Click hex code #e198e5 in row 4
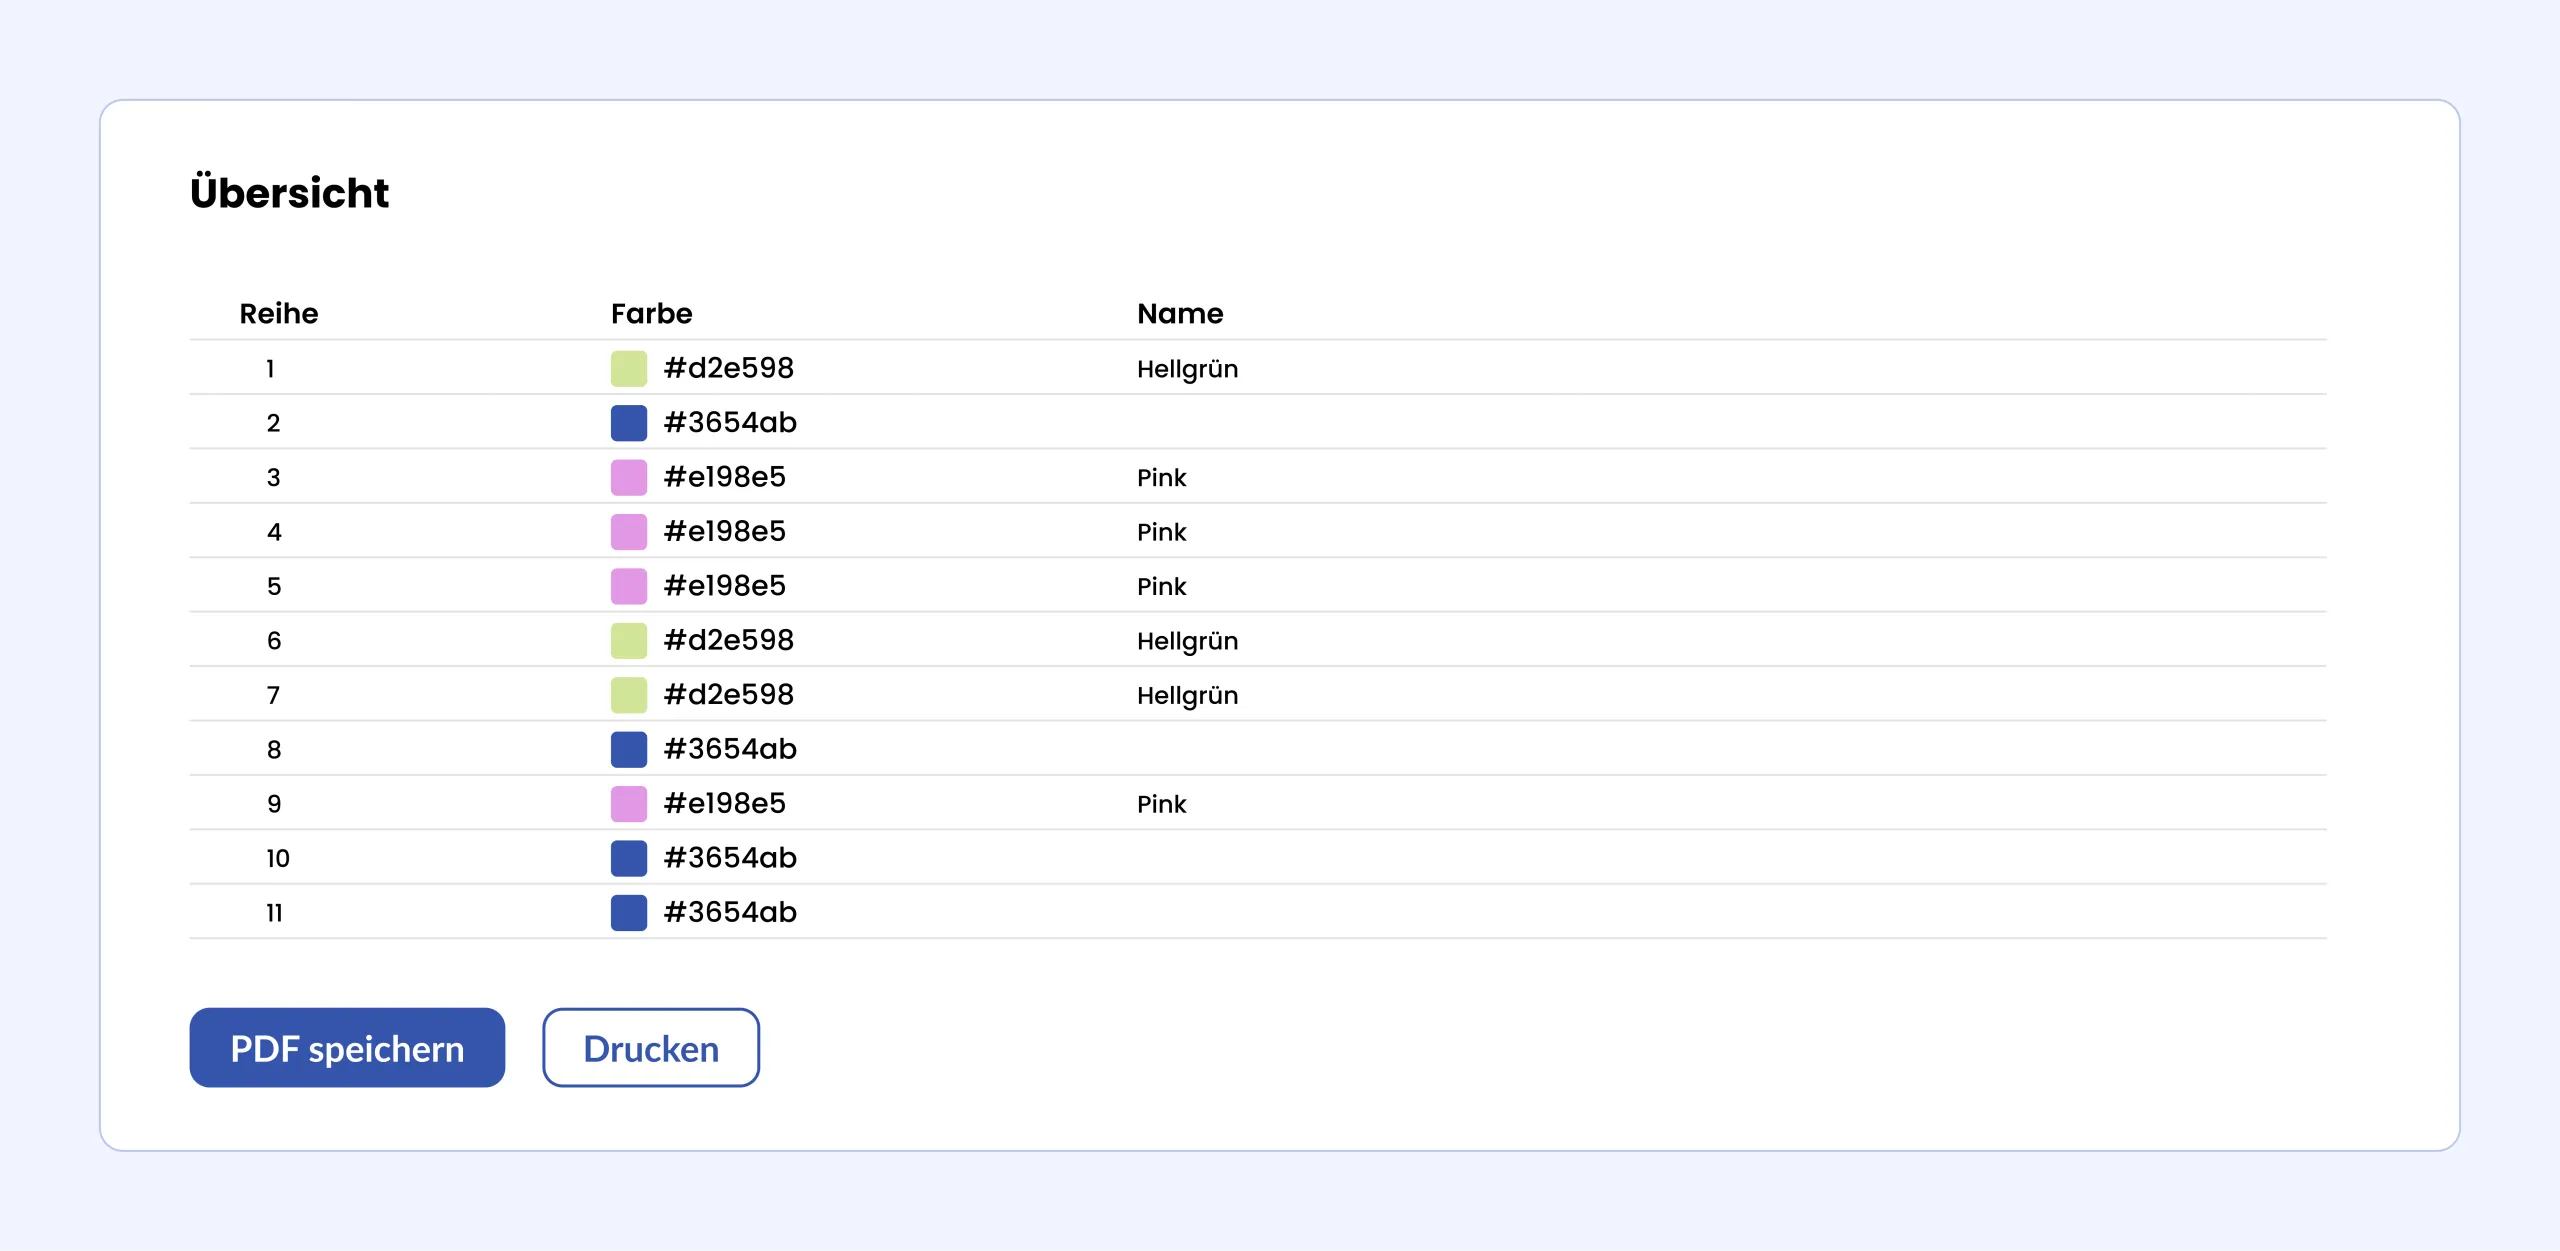This screenshot has height=1251, width=2560. point(725,532)
